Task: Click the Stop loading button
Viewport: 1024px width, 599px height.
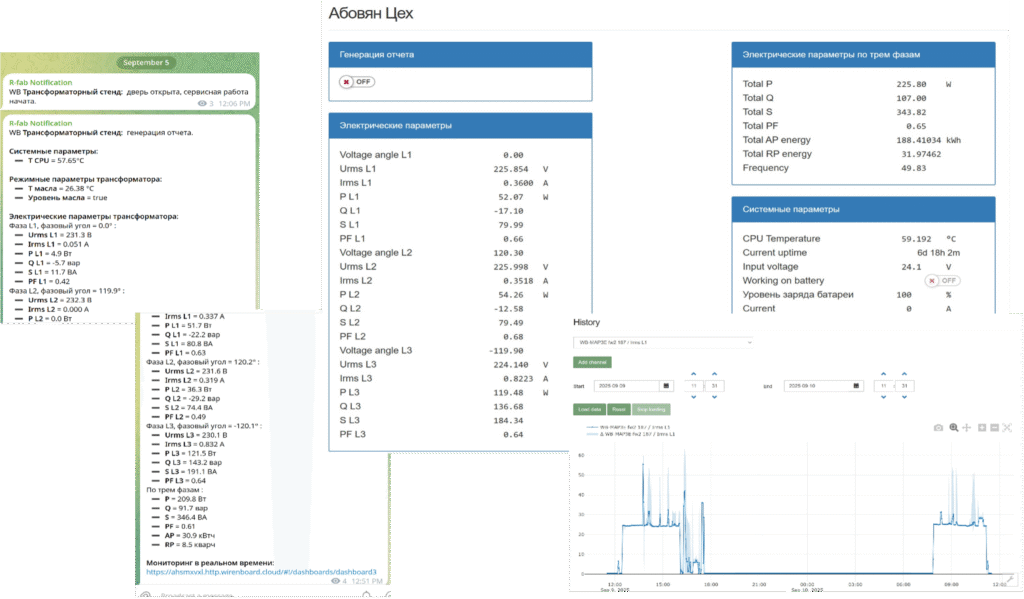Action: click(651, 409)
